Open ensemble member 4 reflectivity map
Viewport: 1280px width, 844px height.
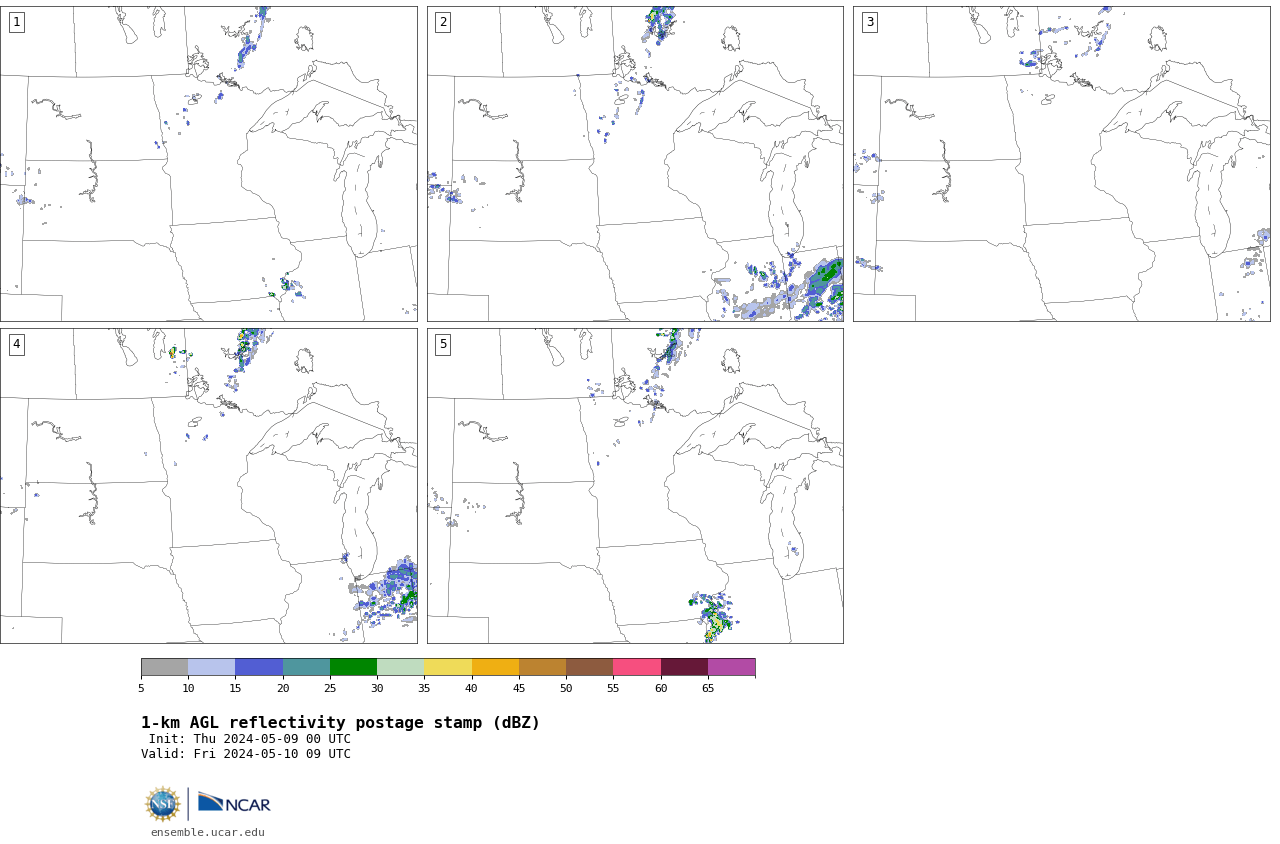point(208,486)
